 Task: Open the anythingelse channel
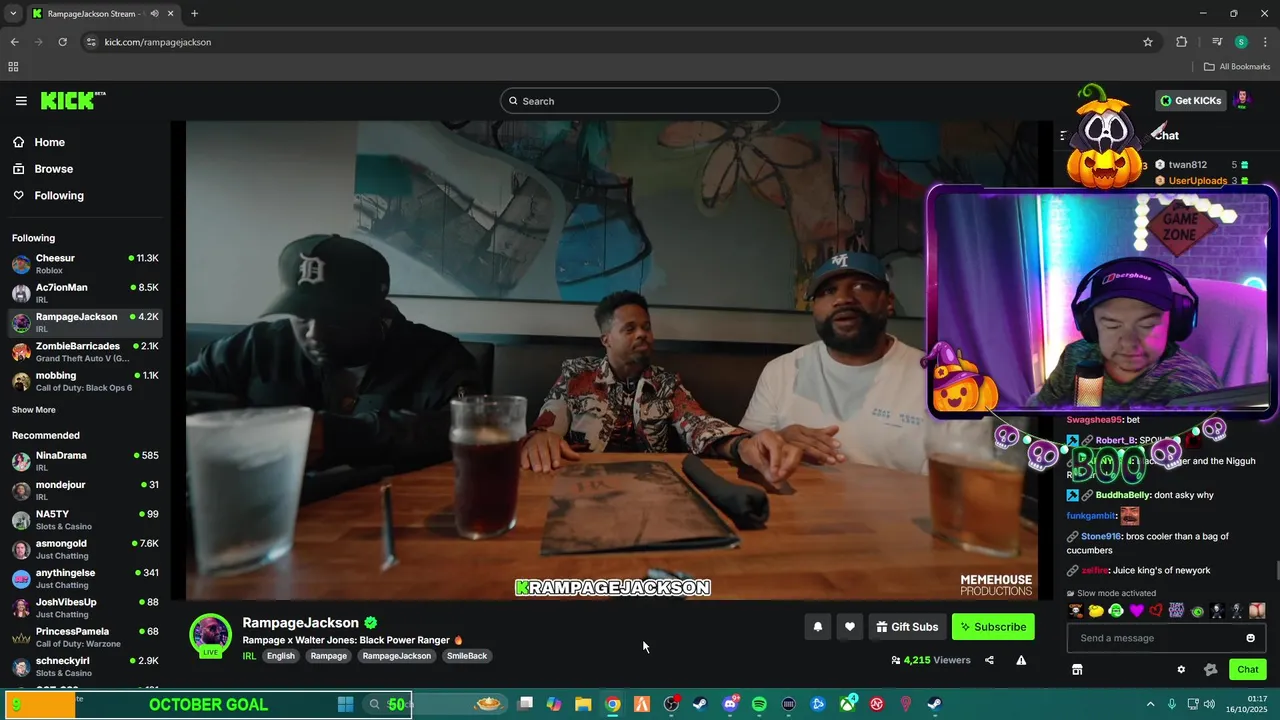click(x=85, y=579)
